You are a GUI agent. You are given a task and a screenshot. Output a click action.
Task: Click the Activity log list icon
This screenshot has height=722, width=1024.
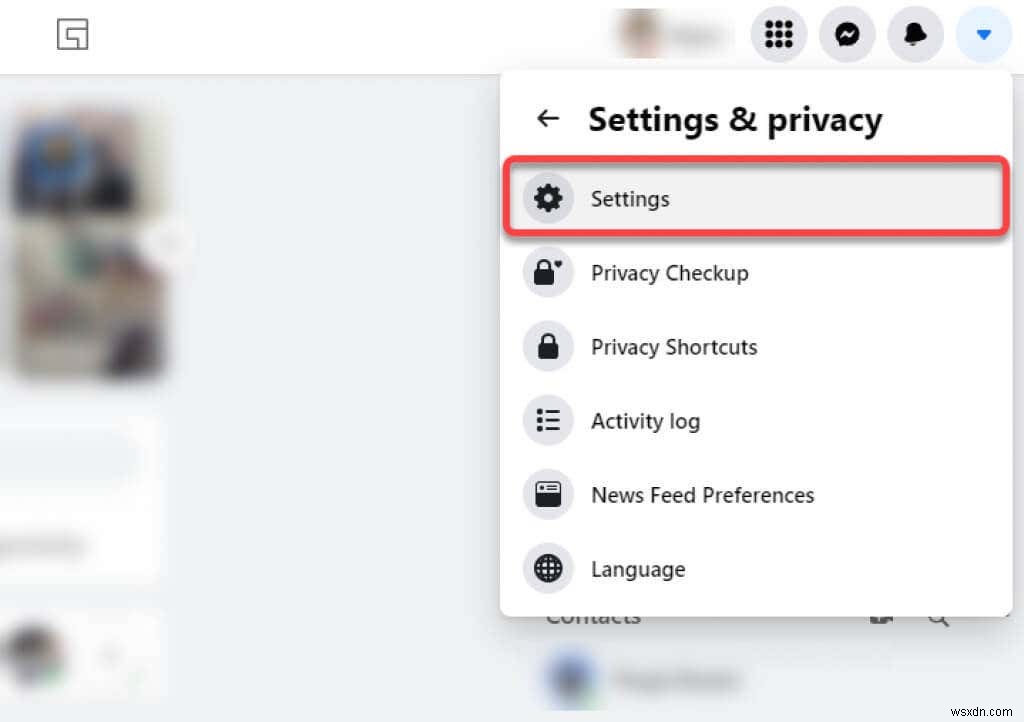[548, 420]
